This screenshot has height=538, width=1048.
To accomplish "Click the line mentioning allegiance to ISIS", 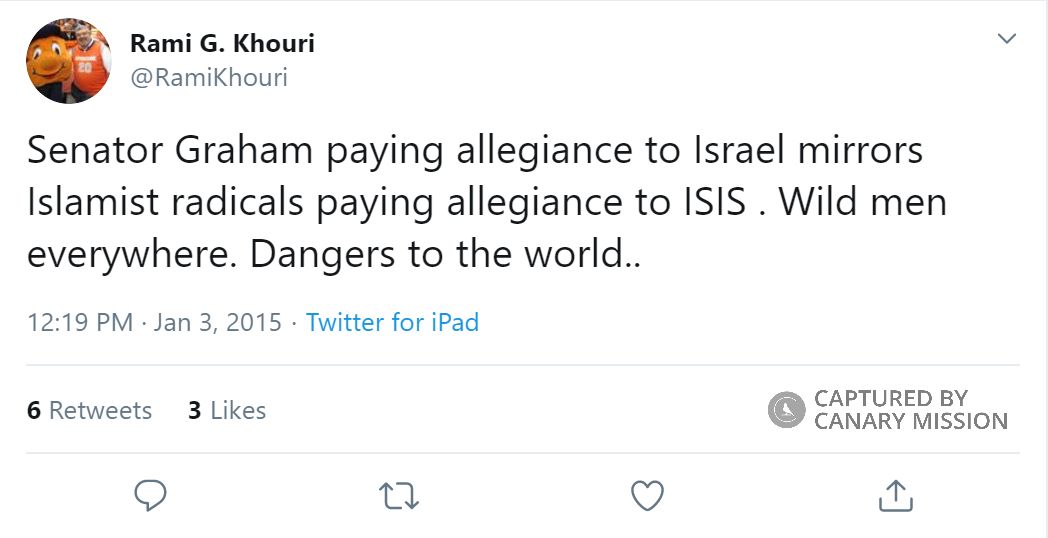I will (487, 203).
